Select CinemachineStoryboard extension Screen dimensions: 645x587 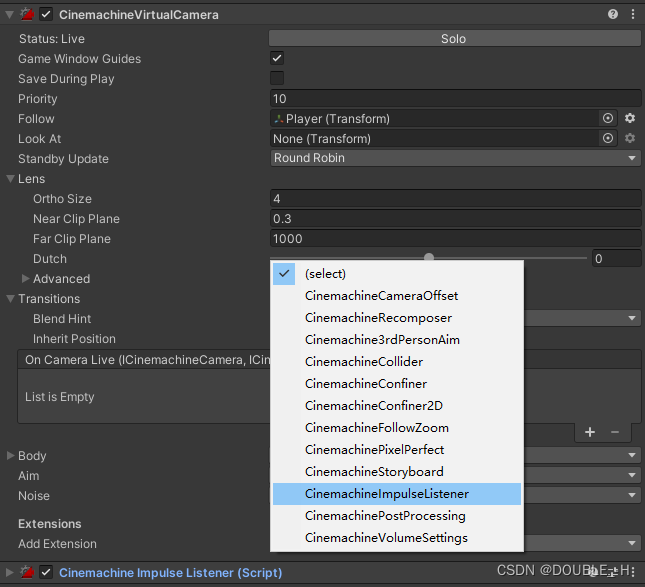(x=397, y=472)
